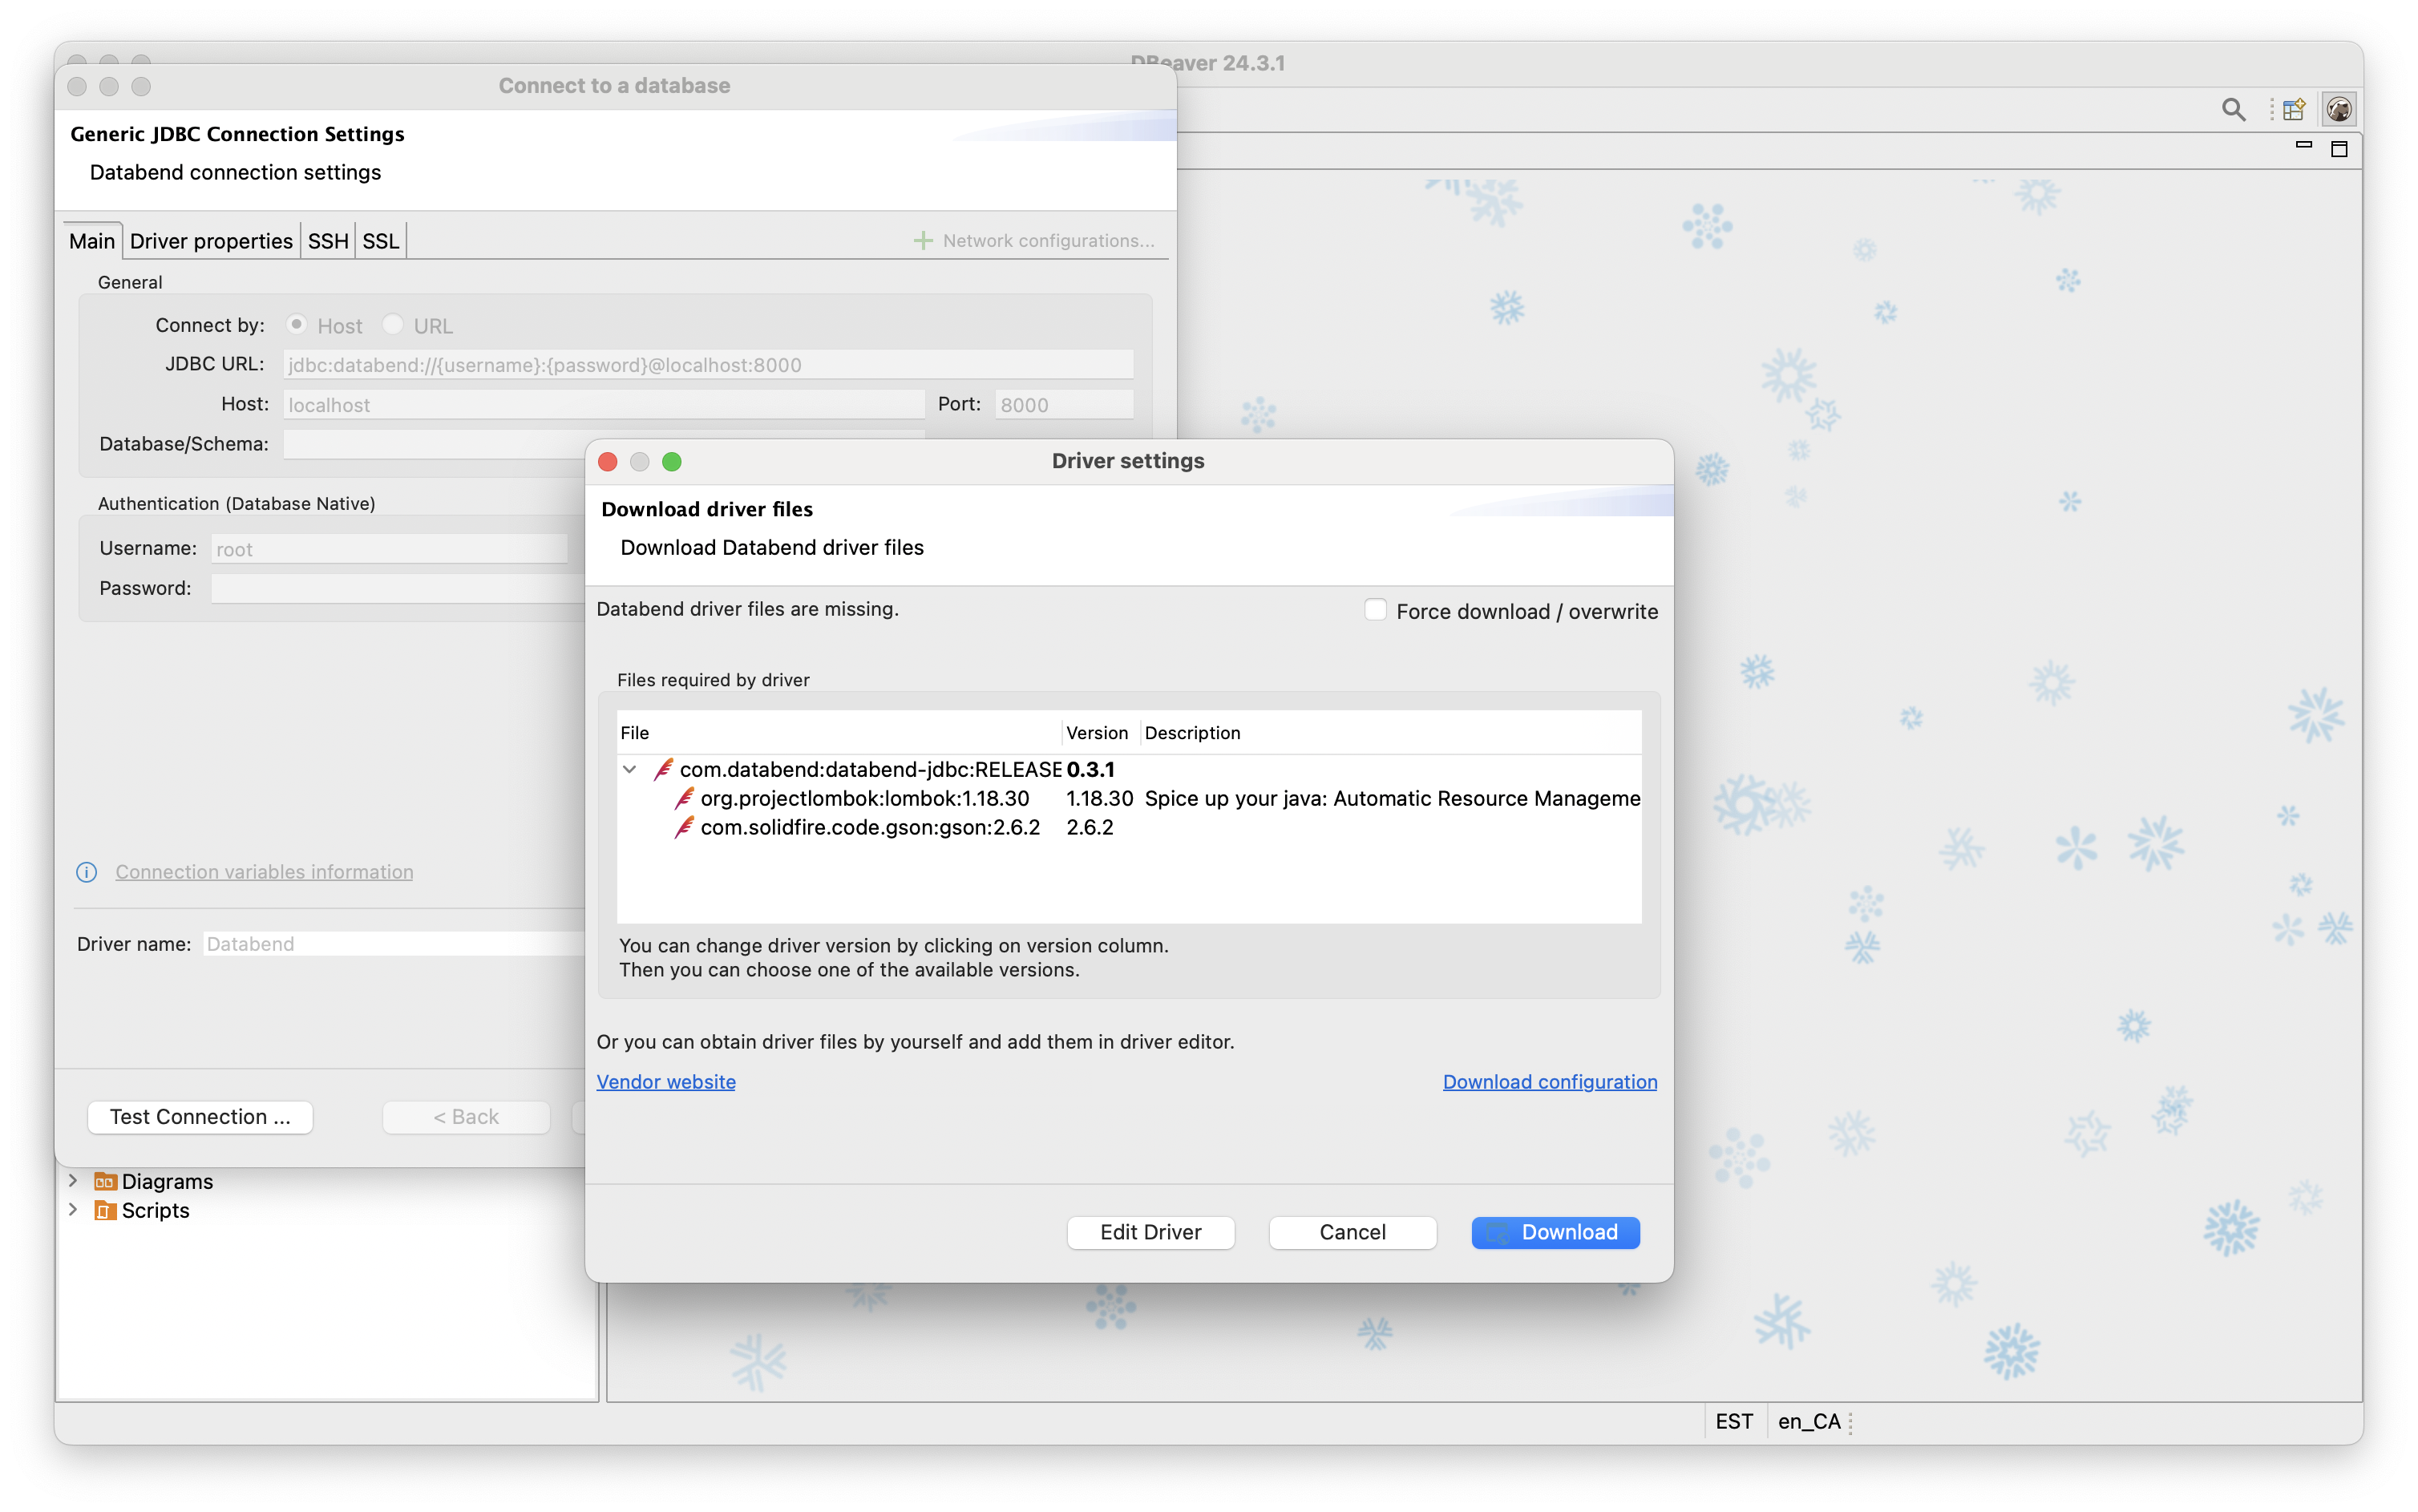The height and width of the screenshot is (1512, 2418).
Task: Click the DBeaver perspective icon in toolbar
Action: pos(2338,109)
